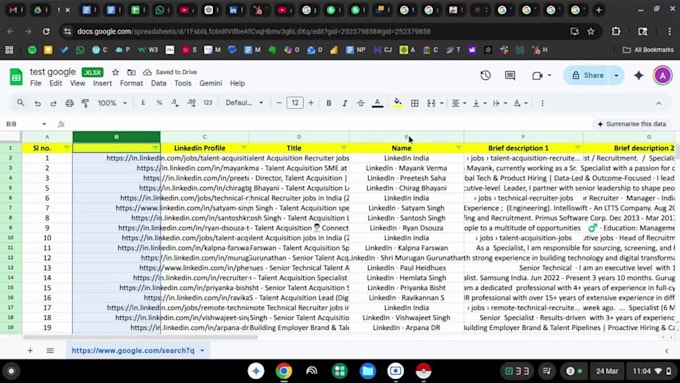680x383 pixels.
Task: Open the Insert menu
Action: tap(102, 83)
